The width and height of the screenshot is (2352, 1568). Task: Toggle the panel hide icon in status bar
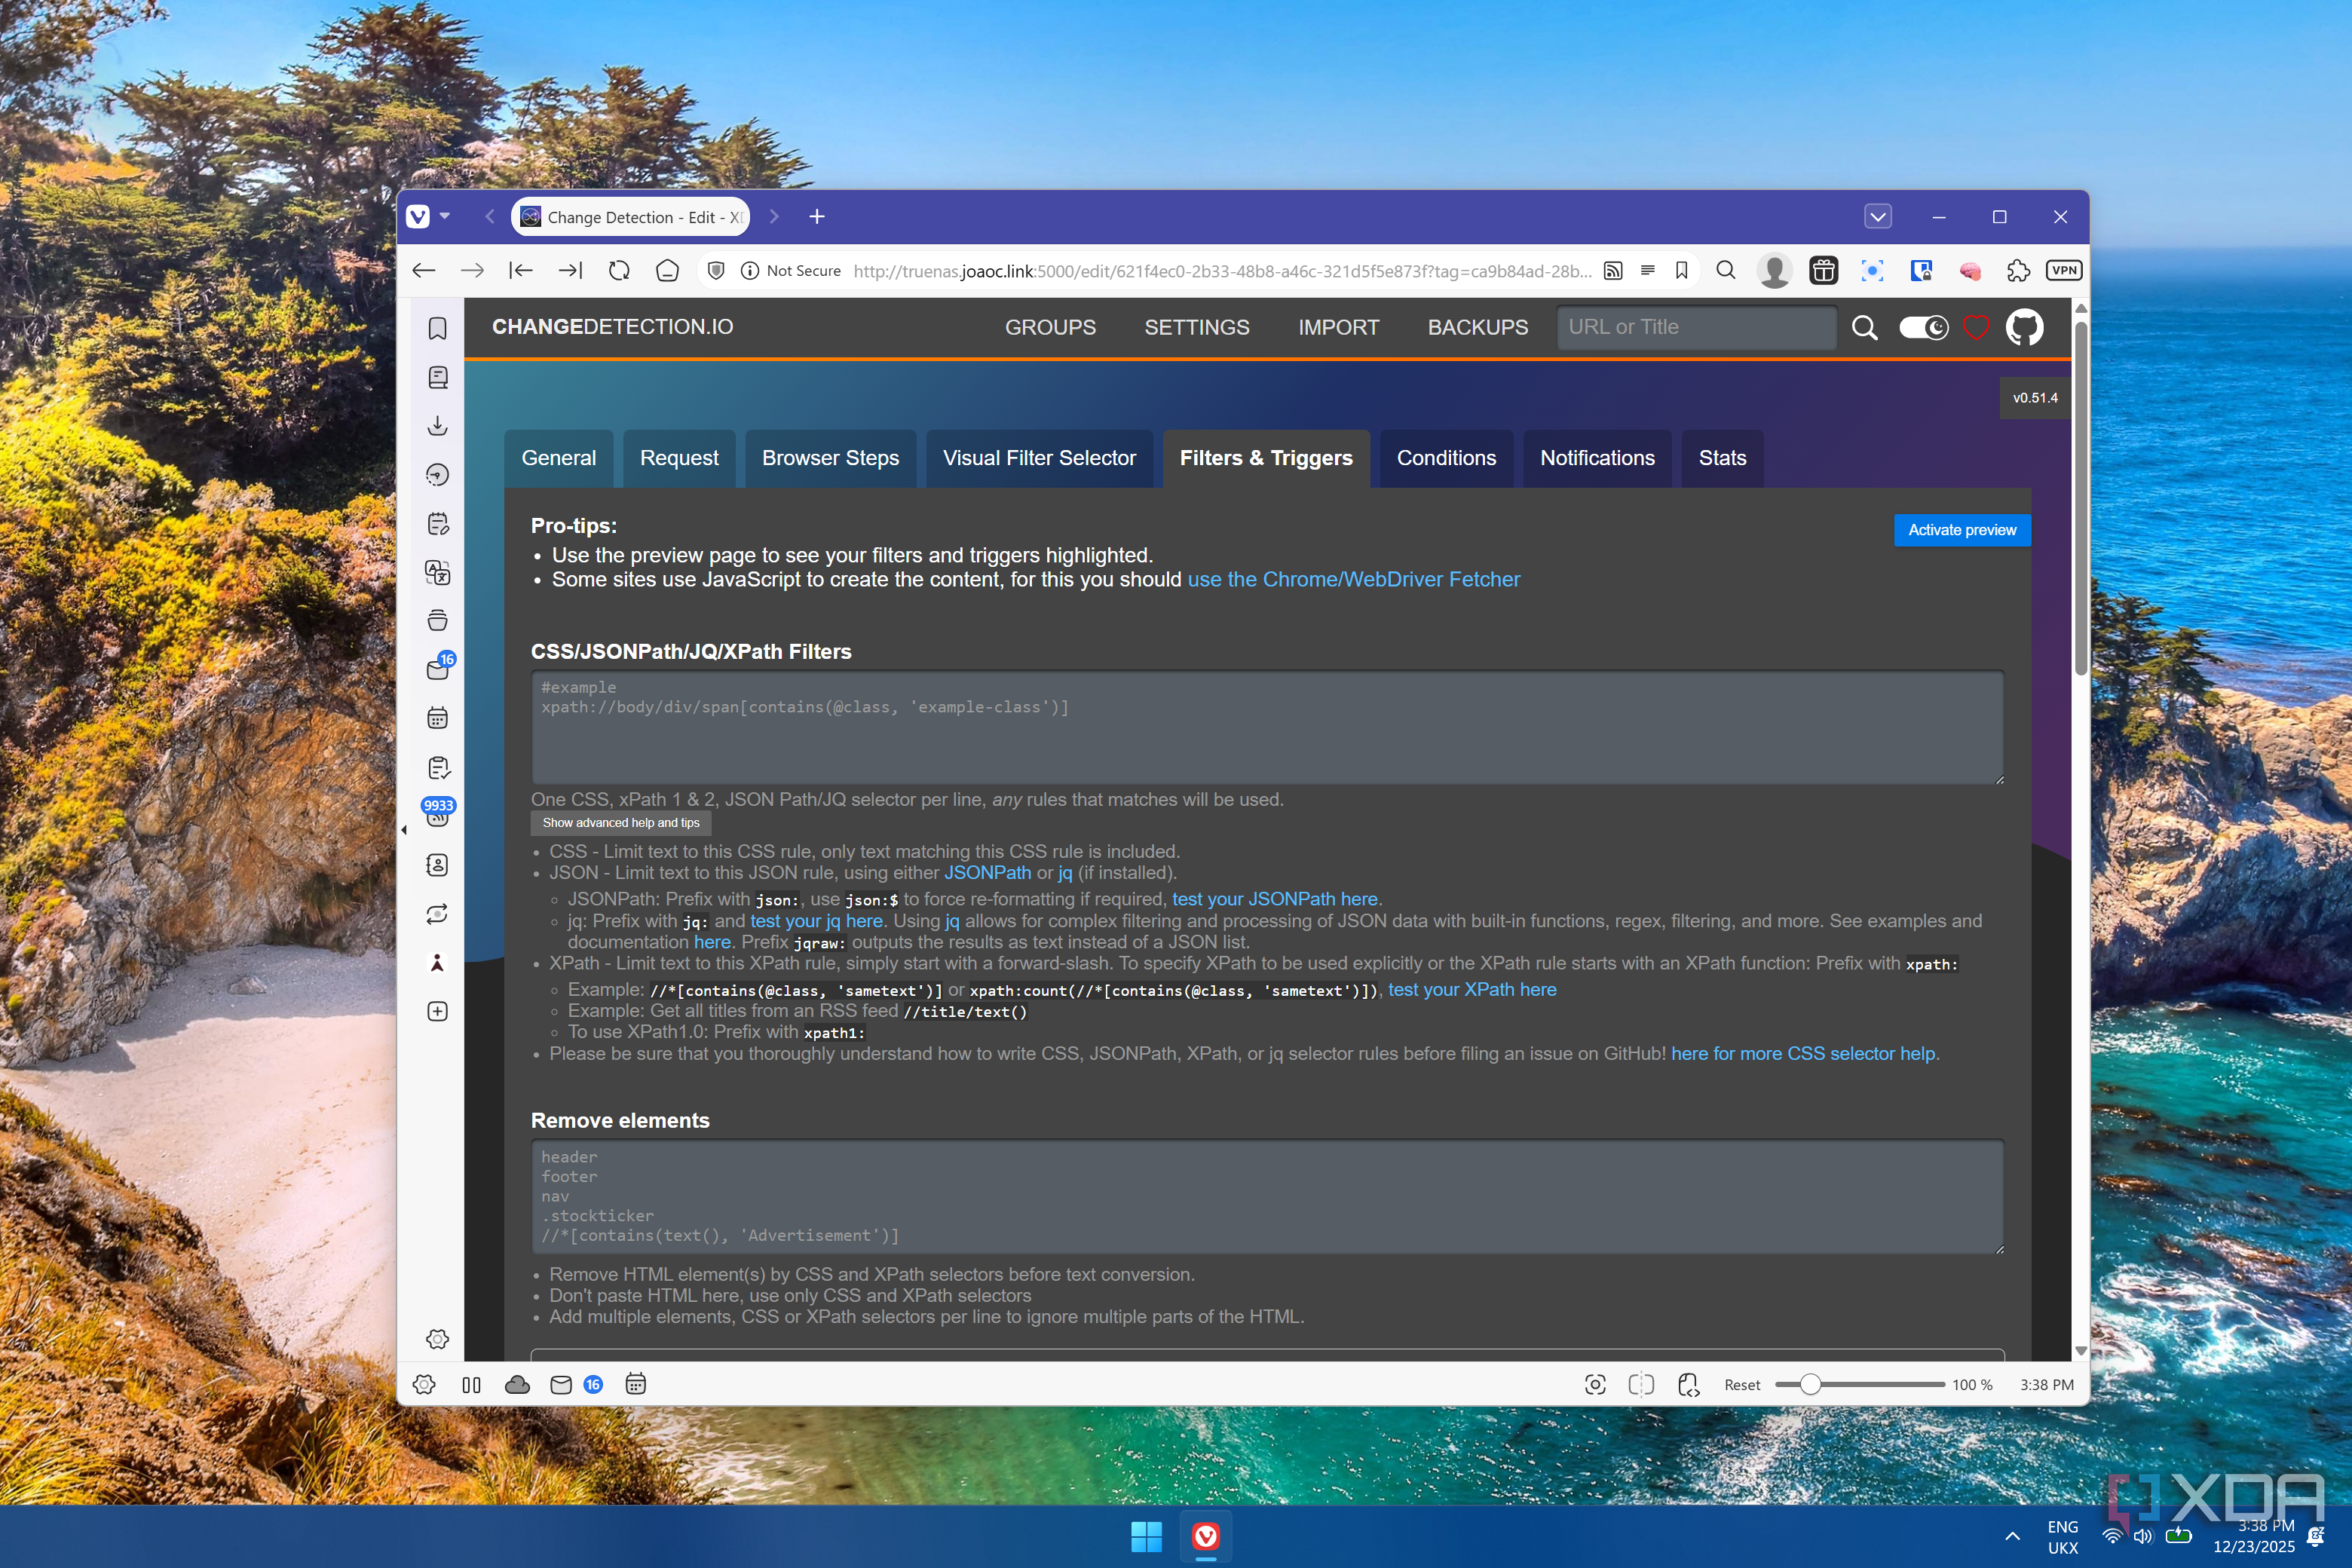471,1385
